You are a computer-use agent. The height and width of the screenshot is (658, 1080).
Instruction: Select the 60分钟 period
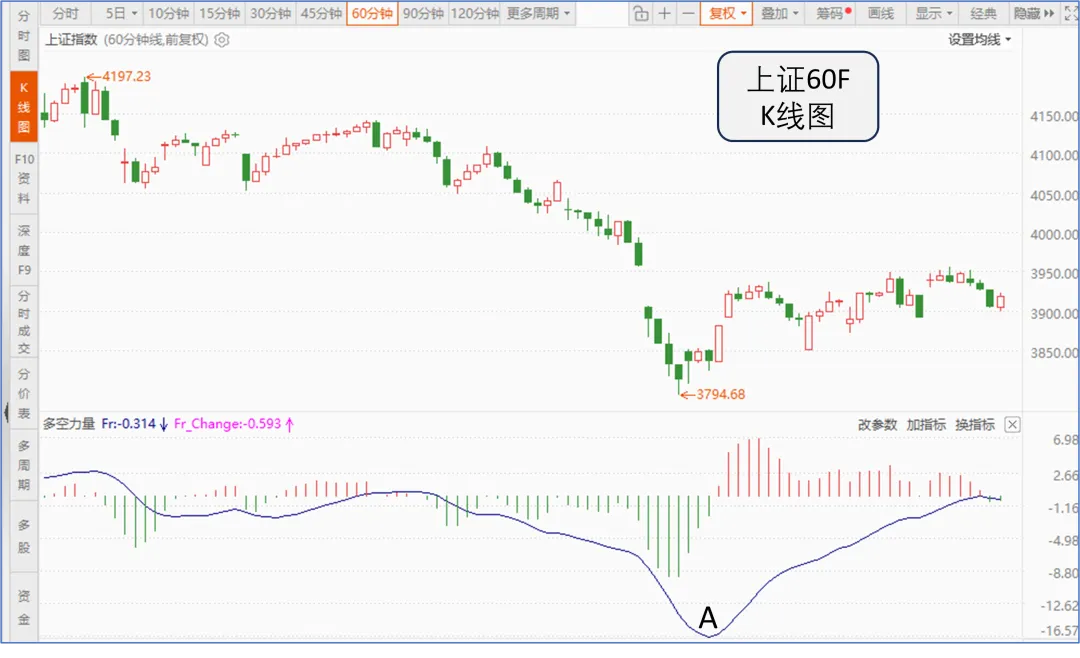(372, 13)
